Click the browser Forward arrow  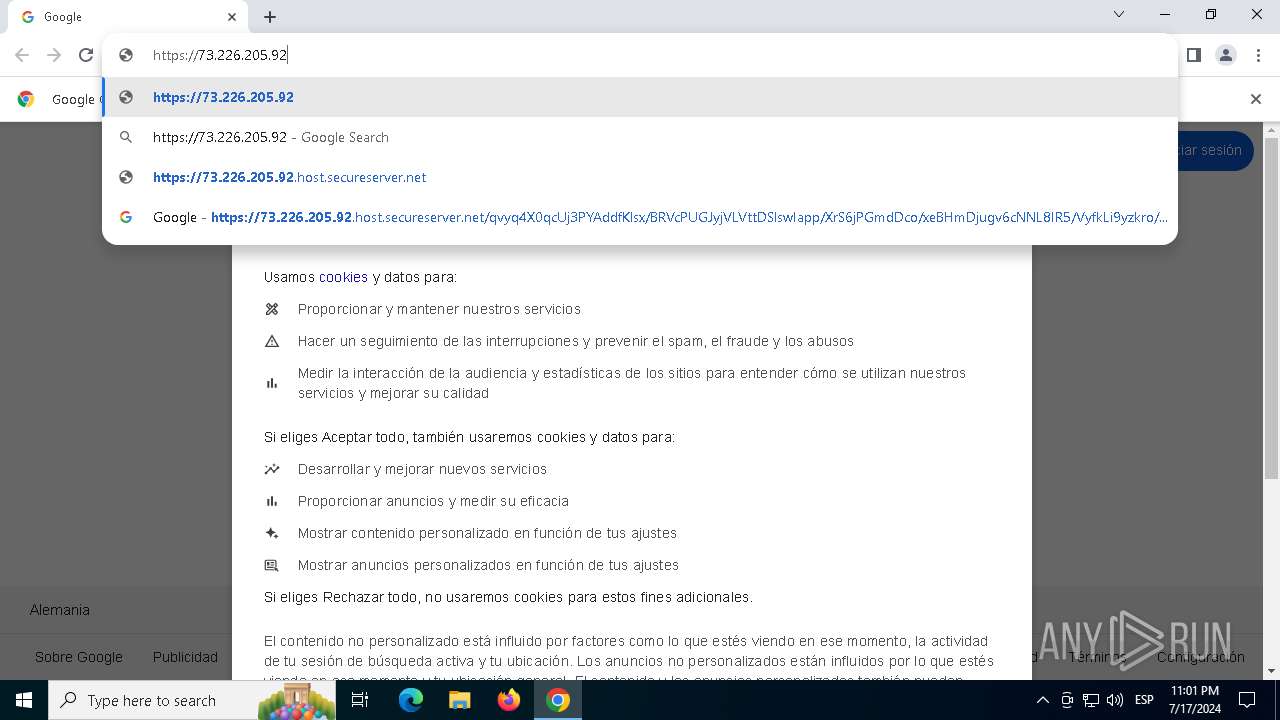pyautogui.click(x=54, y=55)
